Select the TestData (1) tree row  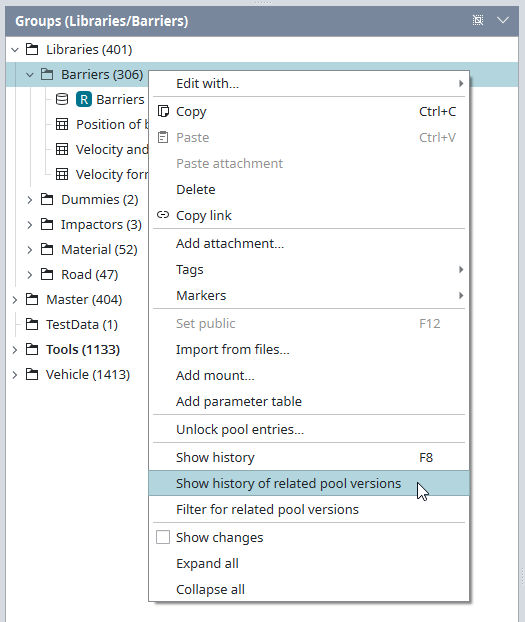click(x=82, y=324)
